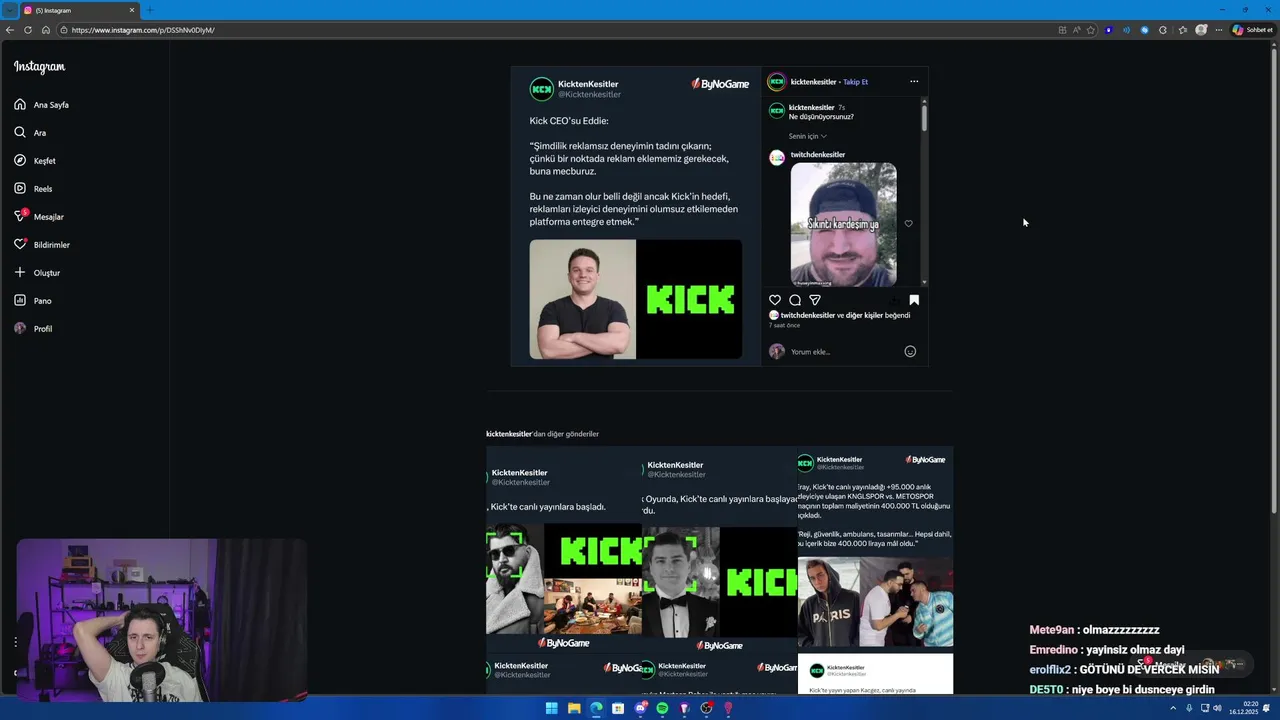Open File Explorer from taskbar
Screen dimensions: 1280x720
[574, 708]
